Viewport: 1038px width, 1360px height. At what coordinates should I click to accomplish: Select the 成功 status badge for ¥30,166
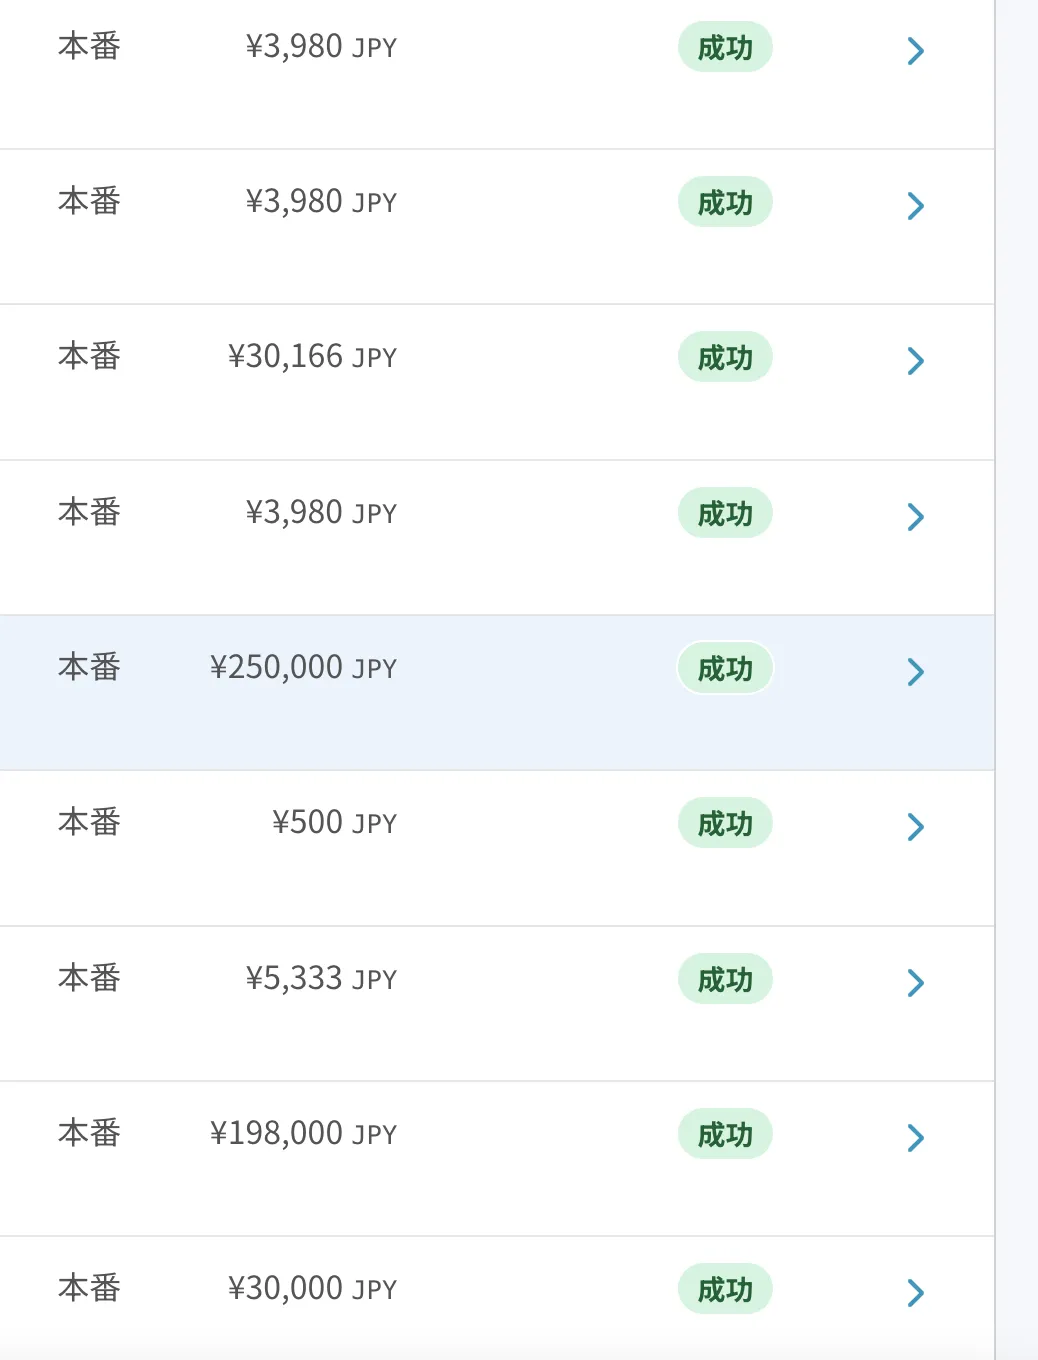[x=725, y=357]
